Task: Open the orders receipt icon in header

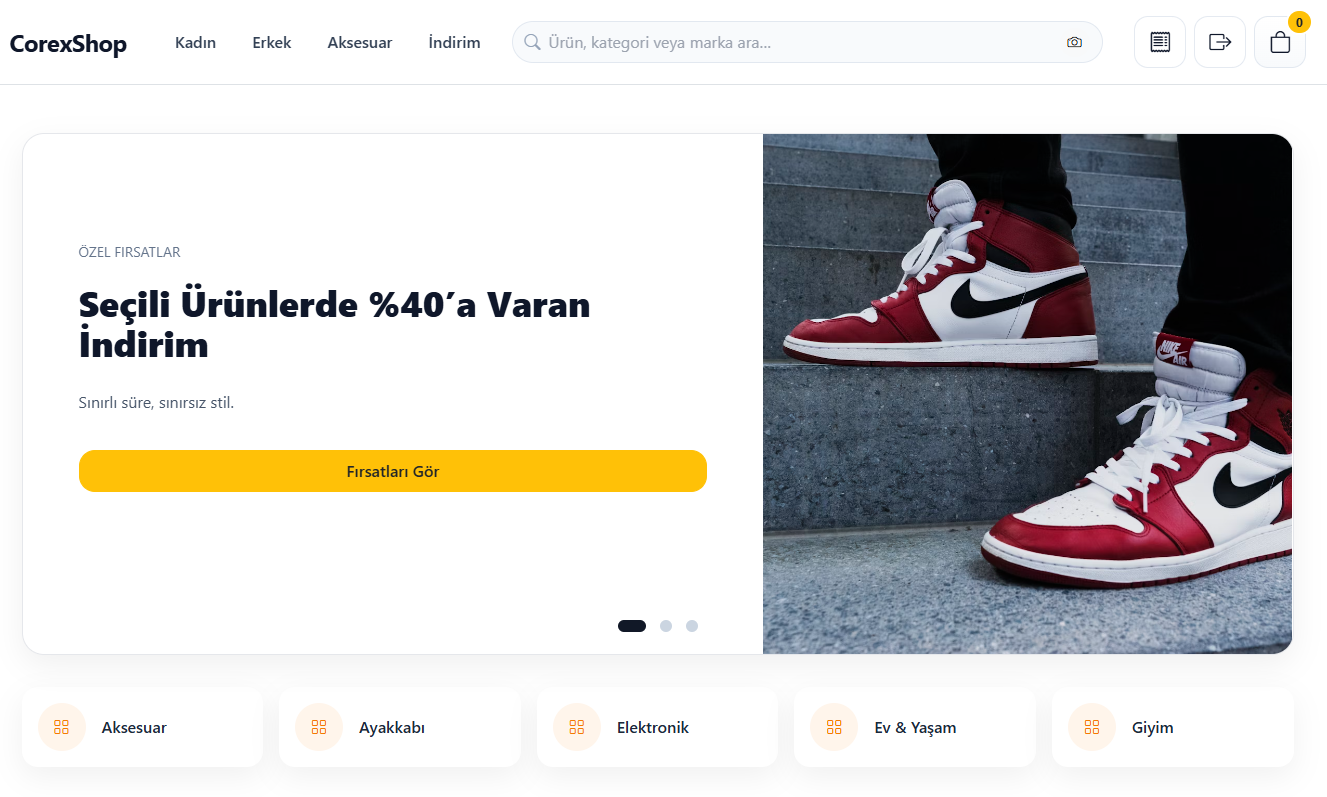Action: tap(1160, 42)
